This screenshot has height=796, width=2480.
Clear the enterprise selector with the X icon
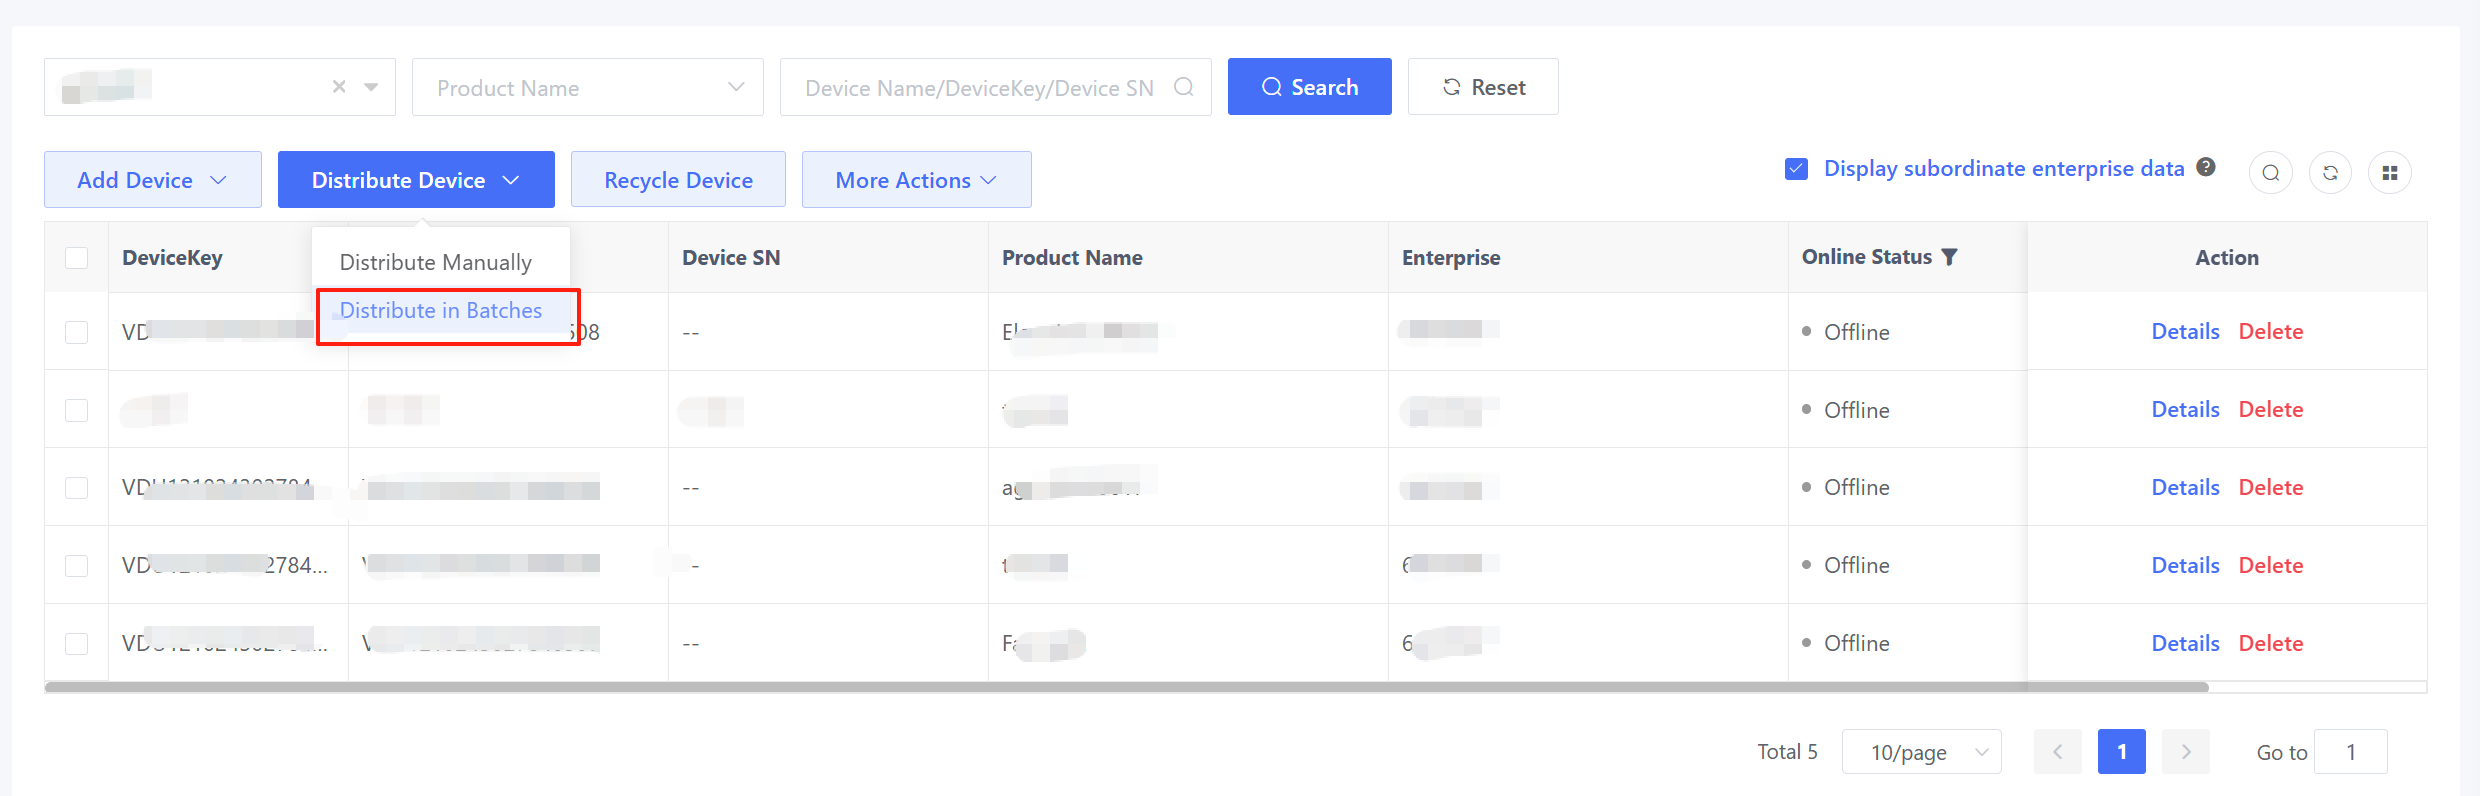(339, 87)
